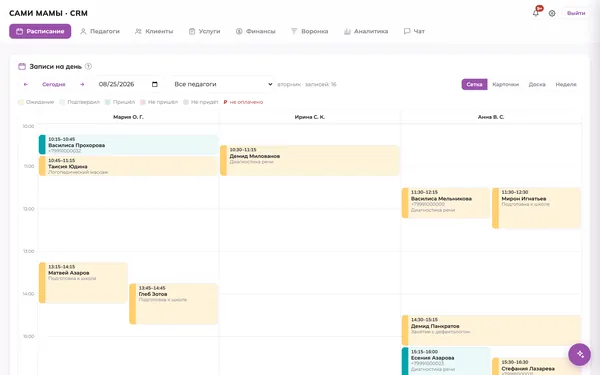Click column header Ирина С. К.
Screen dimensions: 600x375
pos(310,117)
